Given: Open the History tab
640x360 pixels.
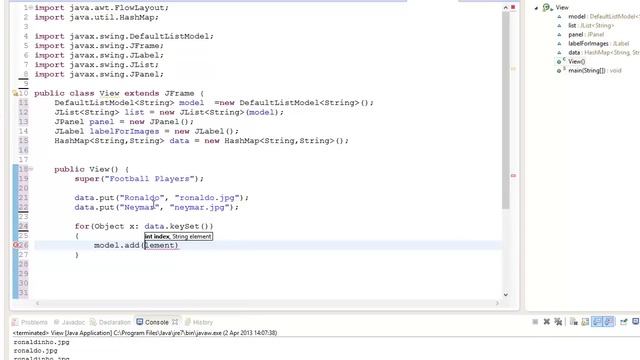Looking at the screenshot, I should 199,322.
